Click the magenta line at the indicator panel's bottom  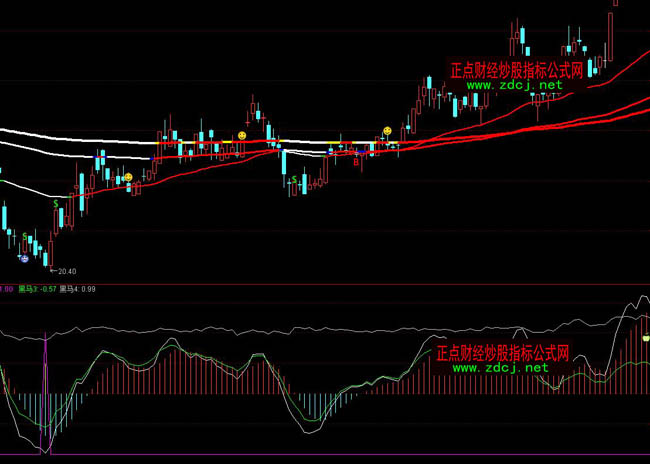(325, 454)
